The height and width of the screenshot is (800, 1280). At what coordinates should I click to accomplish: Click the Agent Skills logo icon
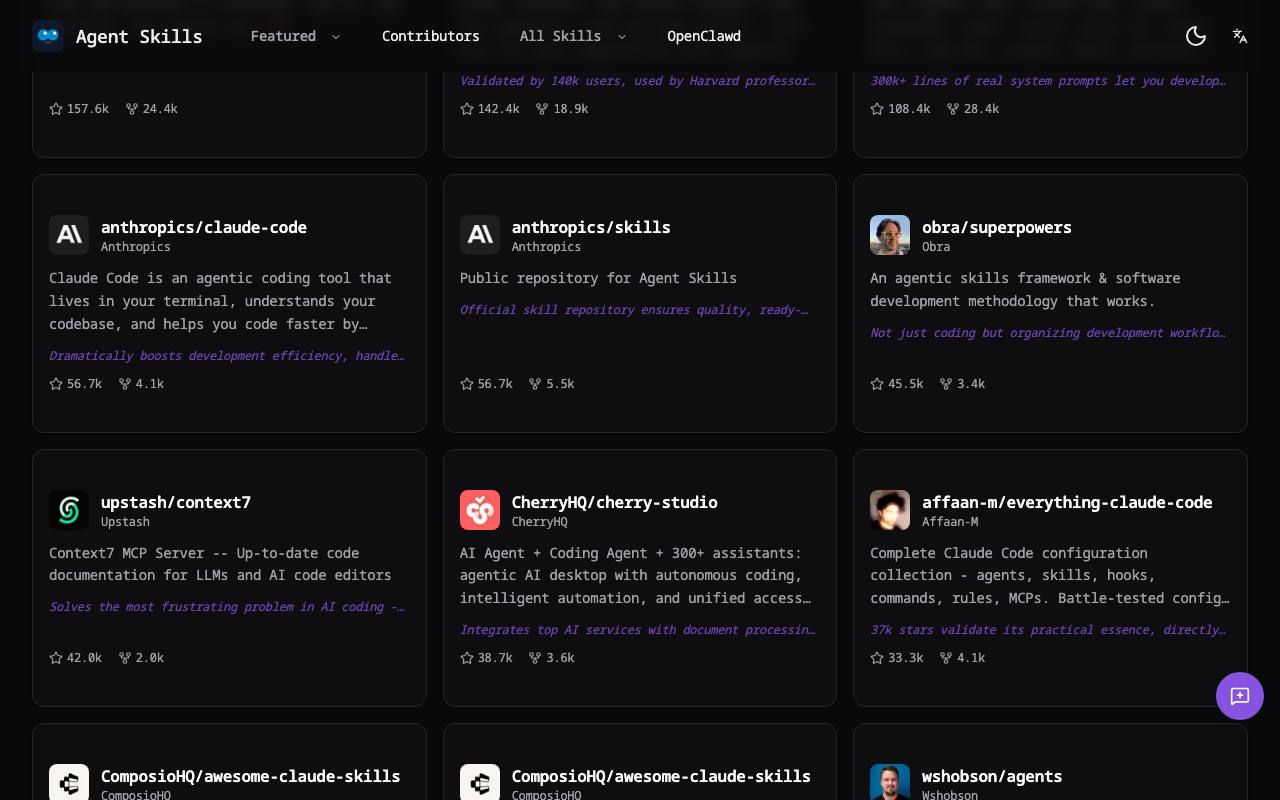coord(48,36)
